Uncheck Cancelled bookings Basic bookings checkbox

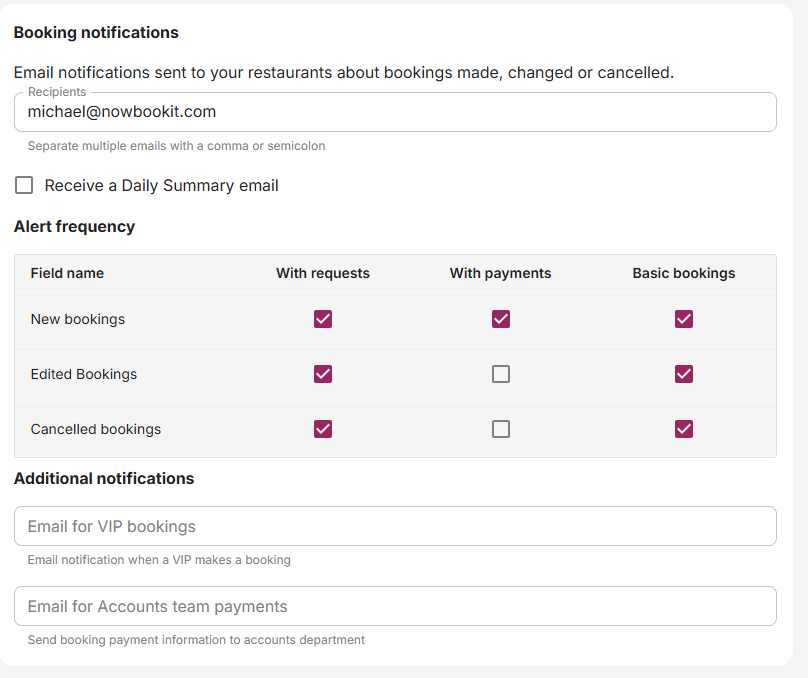point(684,429)
